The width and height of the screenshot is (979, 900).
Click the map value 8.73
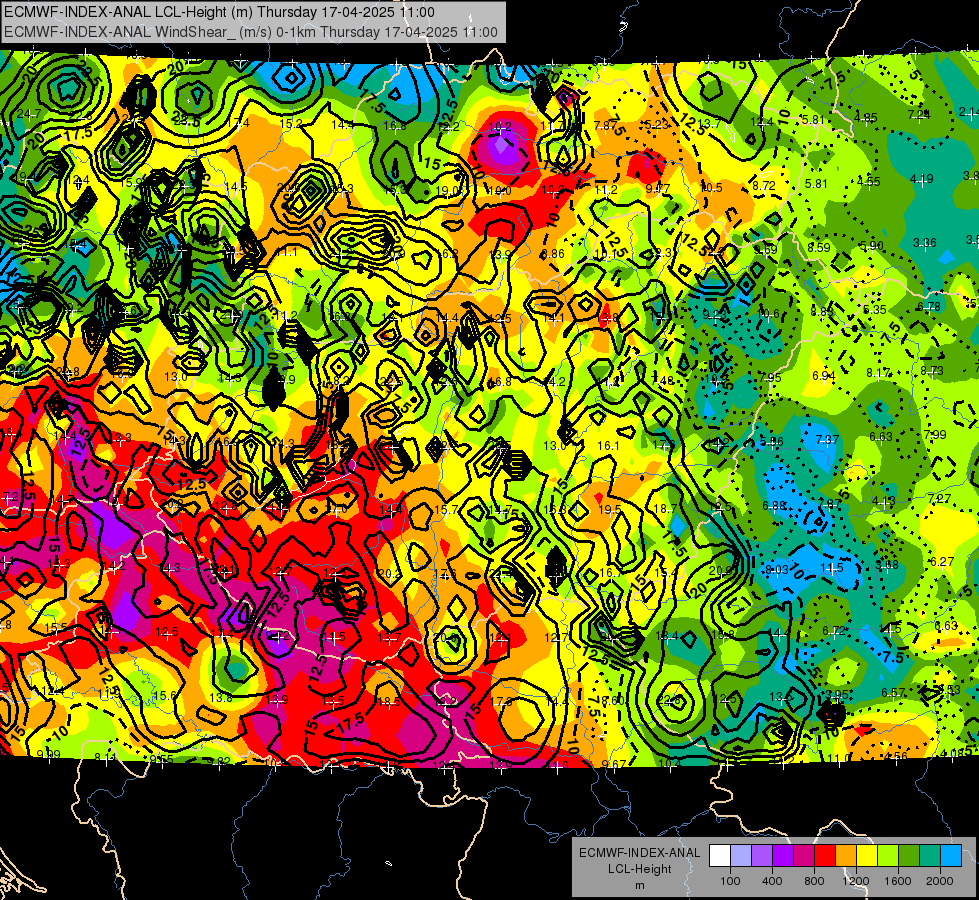coord(932,370)
